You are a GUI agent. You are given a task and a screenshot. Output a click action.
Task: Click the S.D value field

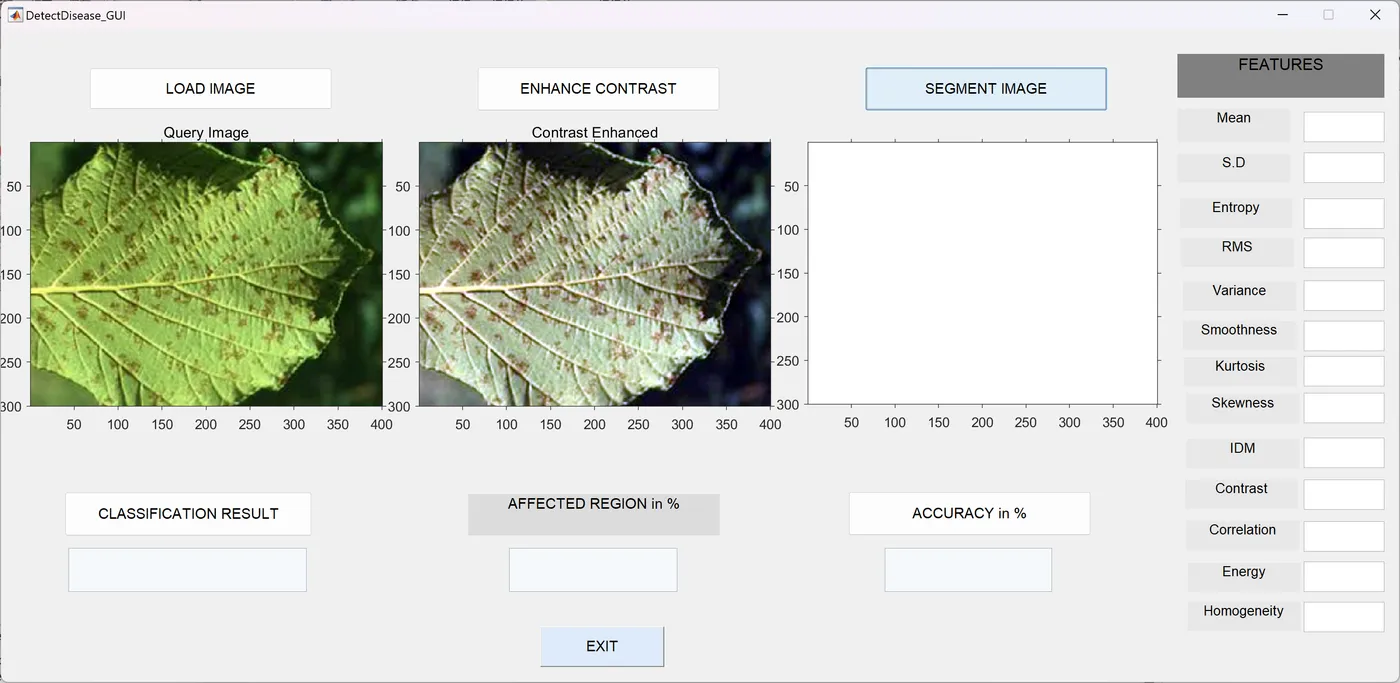(1344, 168)
